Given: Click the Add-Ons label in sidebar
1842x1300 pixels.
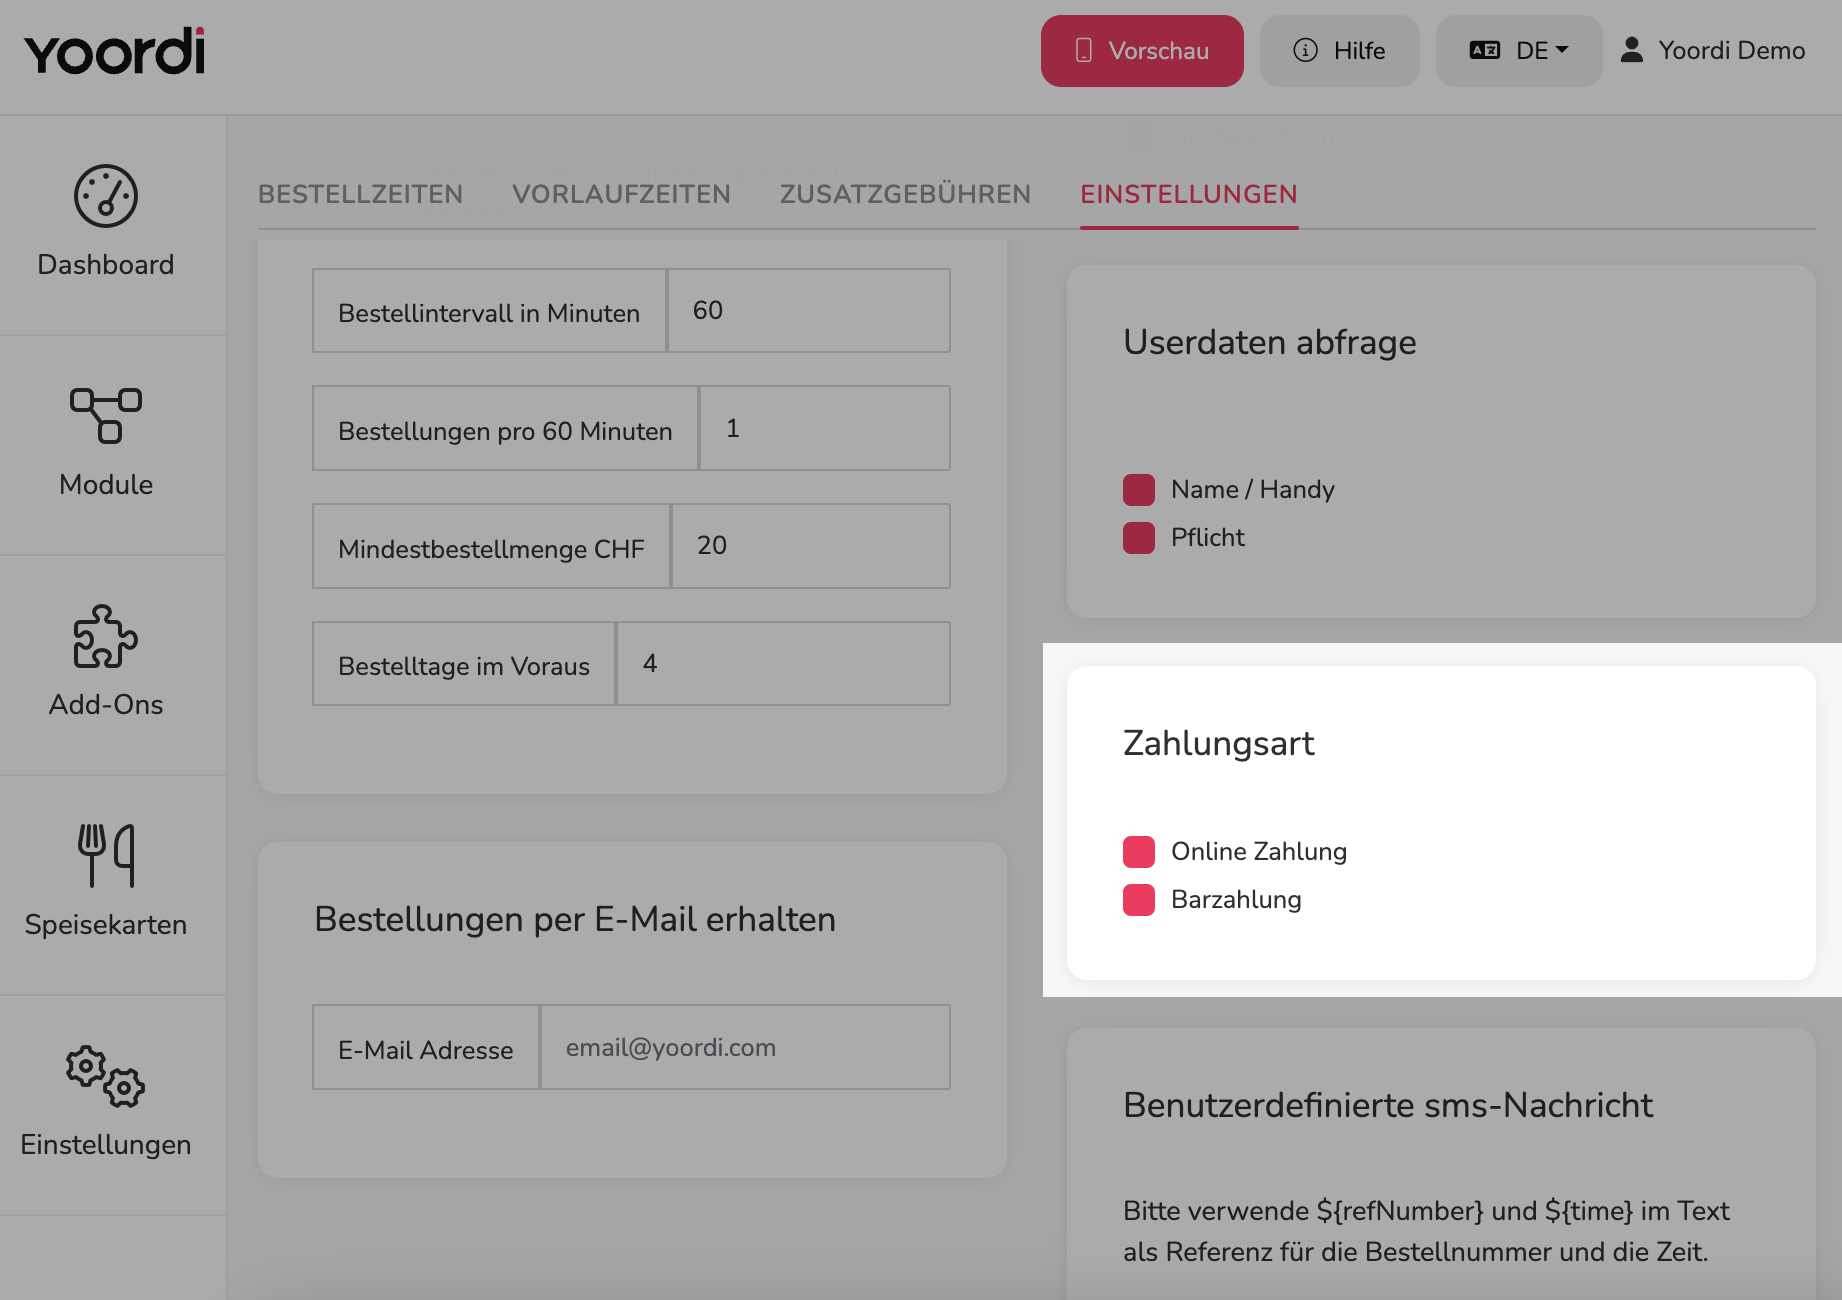Looking at the screenshot, I should point(106,705).
